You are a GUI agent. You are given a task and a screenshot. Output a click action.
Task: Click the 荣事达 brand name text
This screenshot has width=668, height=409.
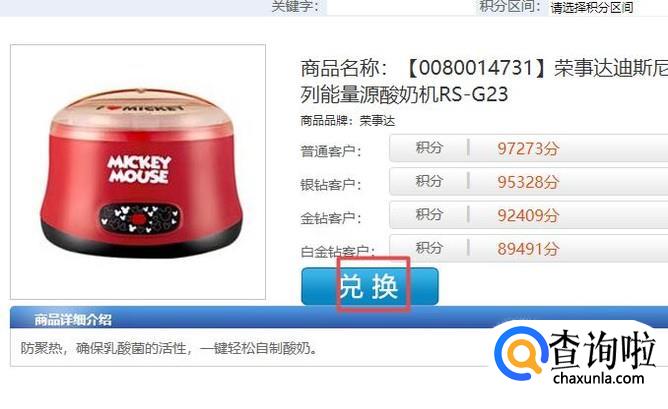(377, 121)
